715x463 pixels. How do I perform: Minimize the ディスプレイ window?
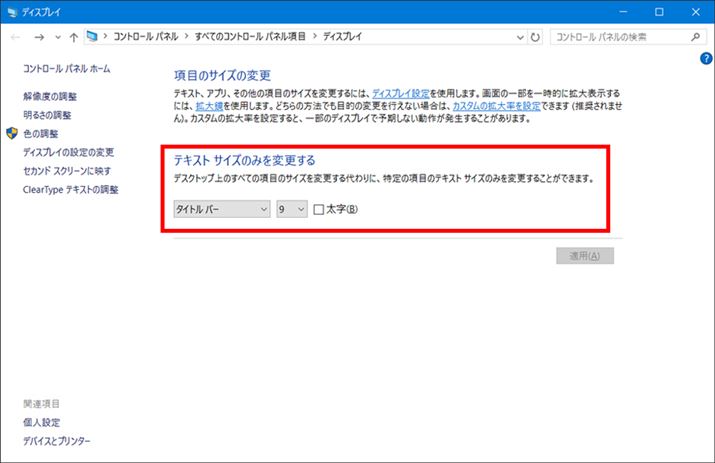coord(623,12)
